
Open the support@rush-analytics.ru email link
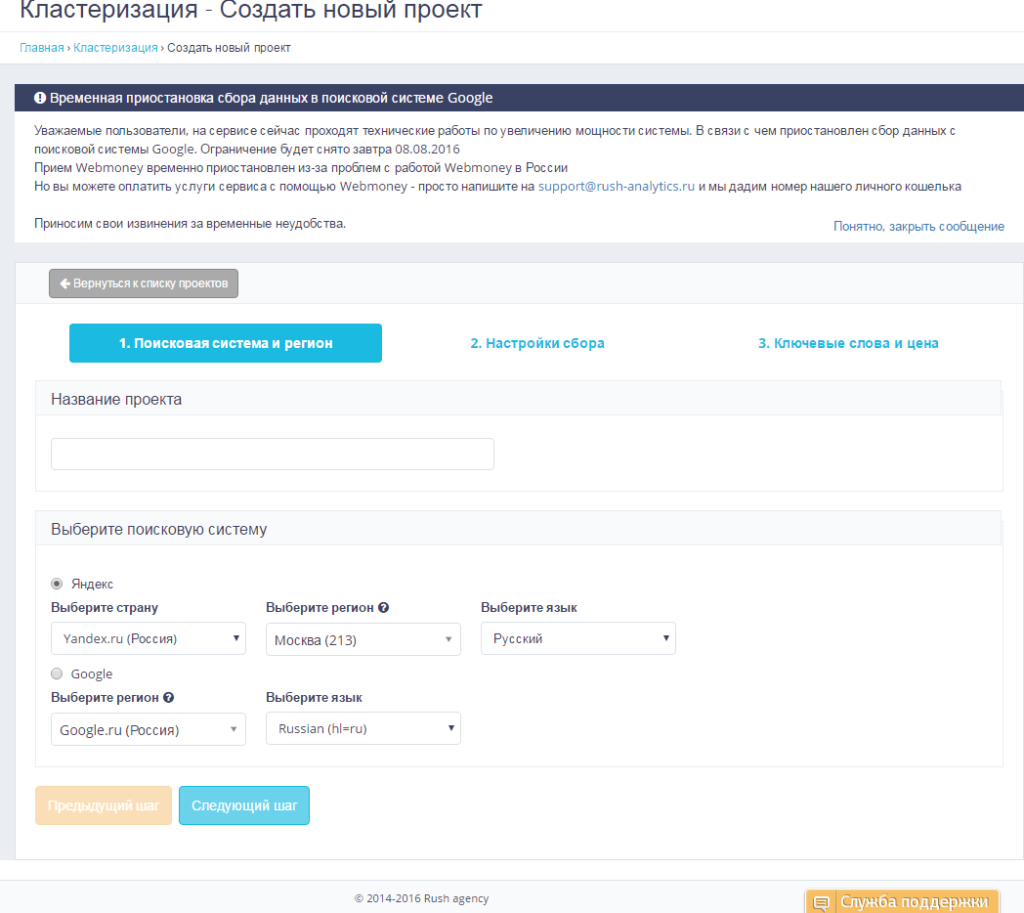[x=616, y=186]
